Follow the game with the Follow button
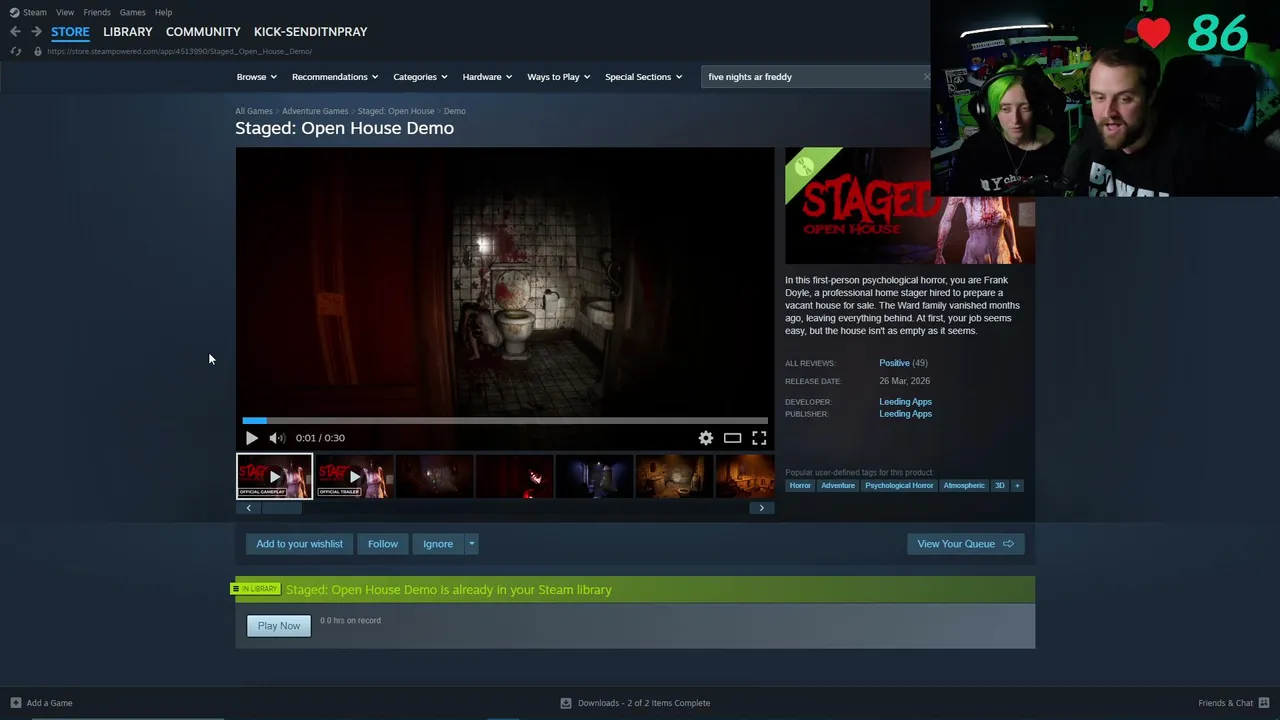The image size is (1280, 720). pyautogui.click(x=383, y=544)
